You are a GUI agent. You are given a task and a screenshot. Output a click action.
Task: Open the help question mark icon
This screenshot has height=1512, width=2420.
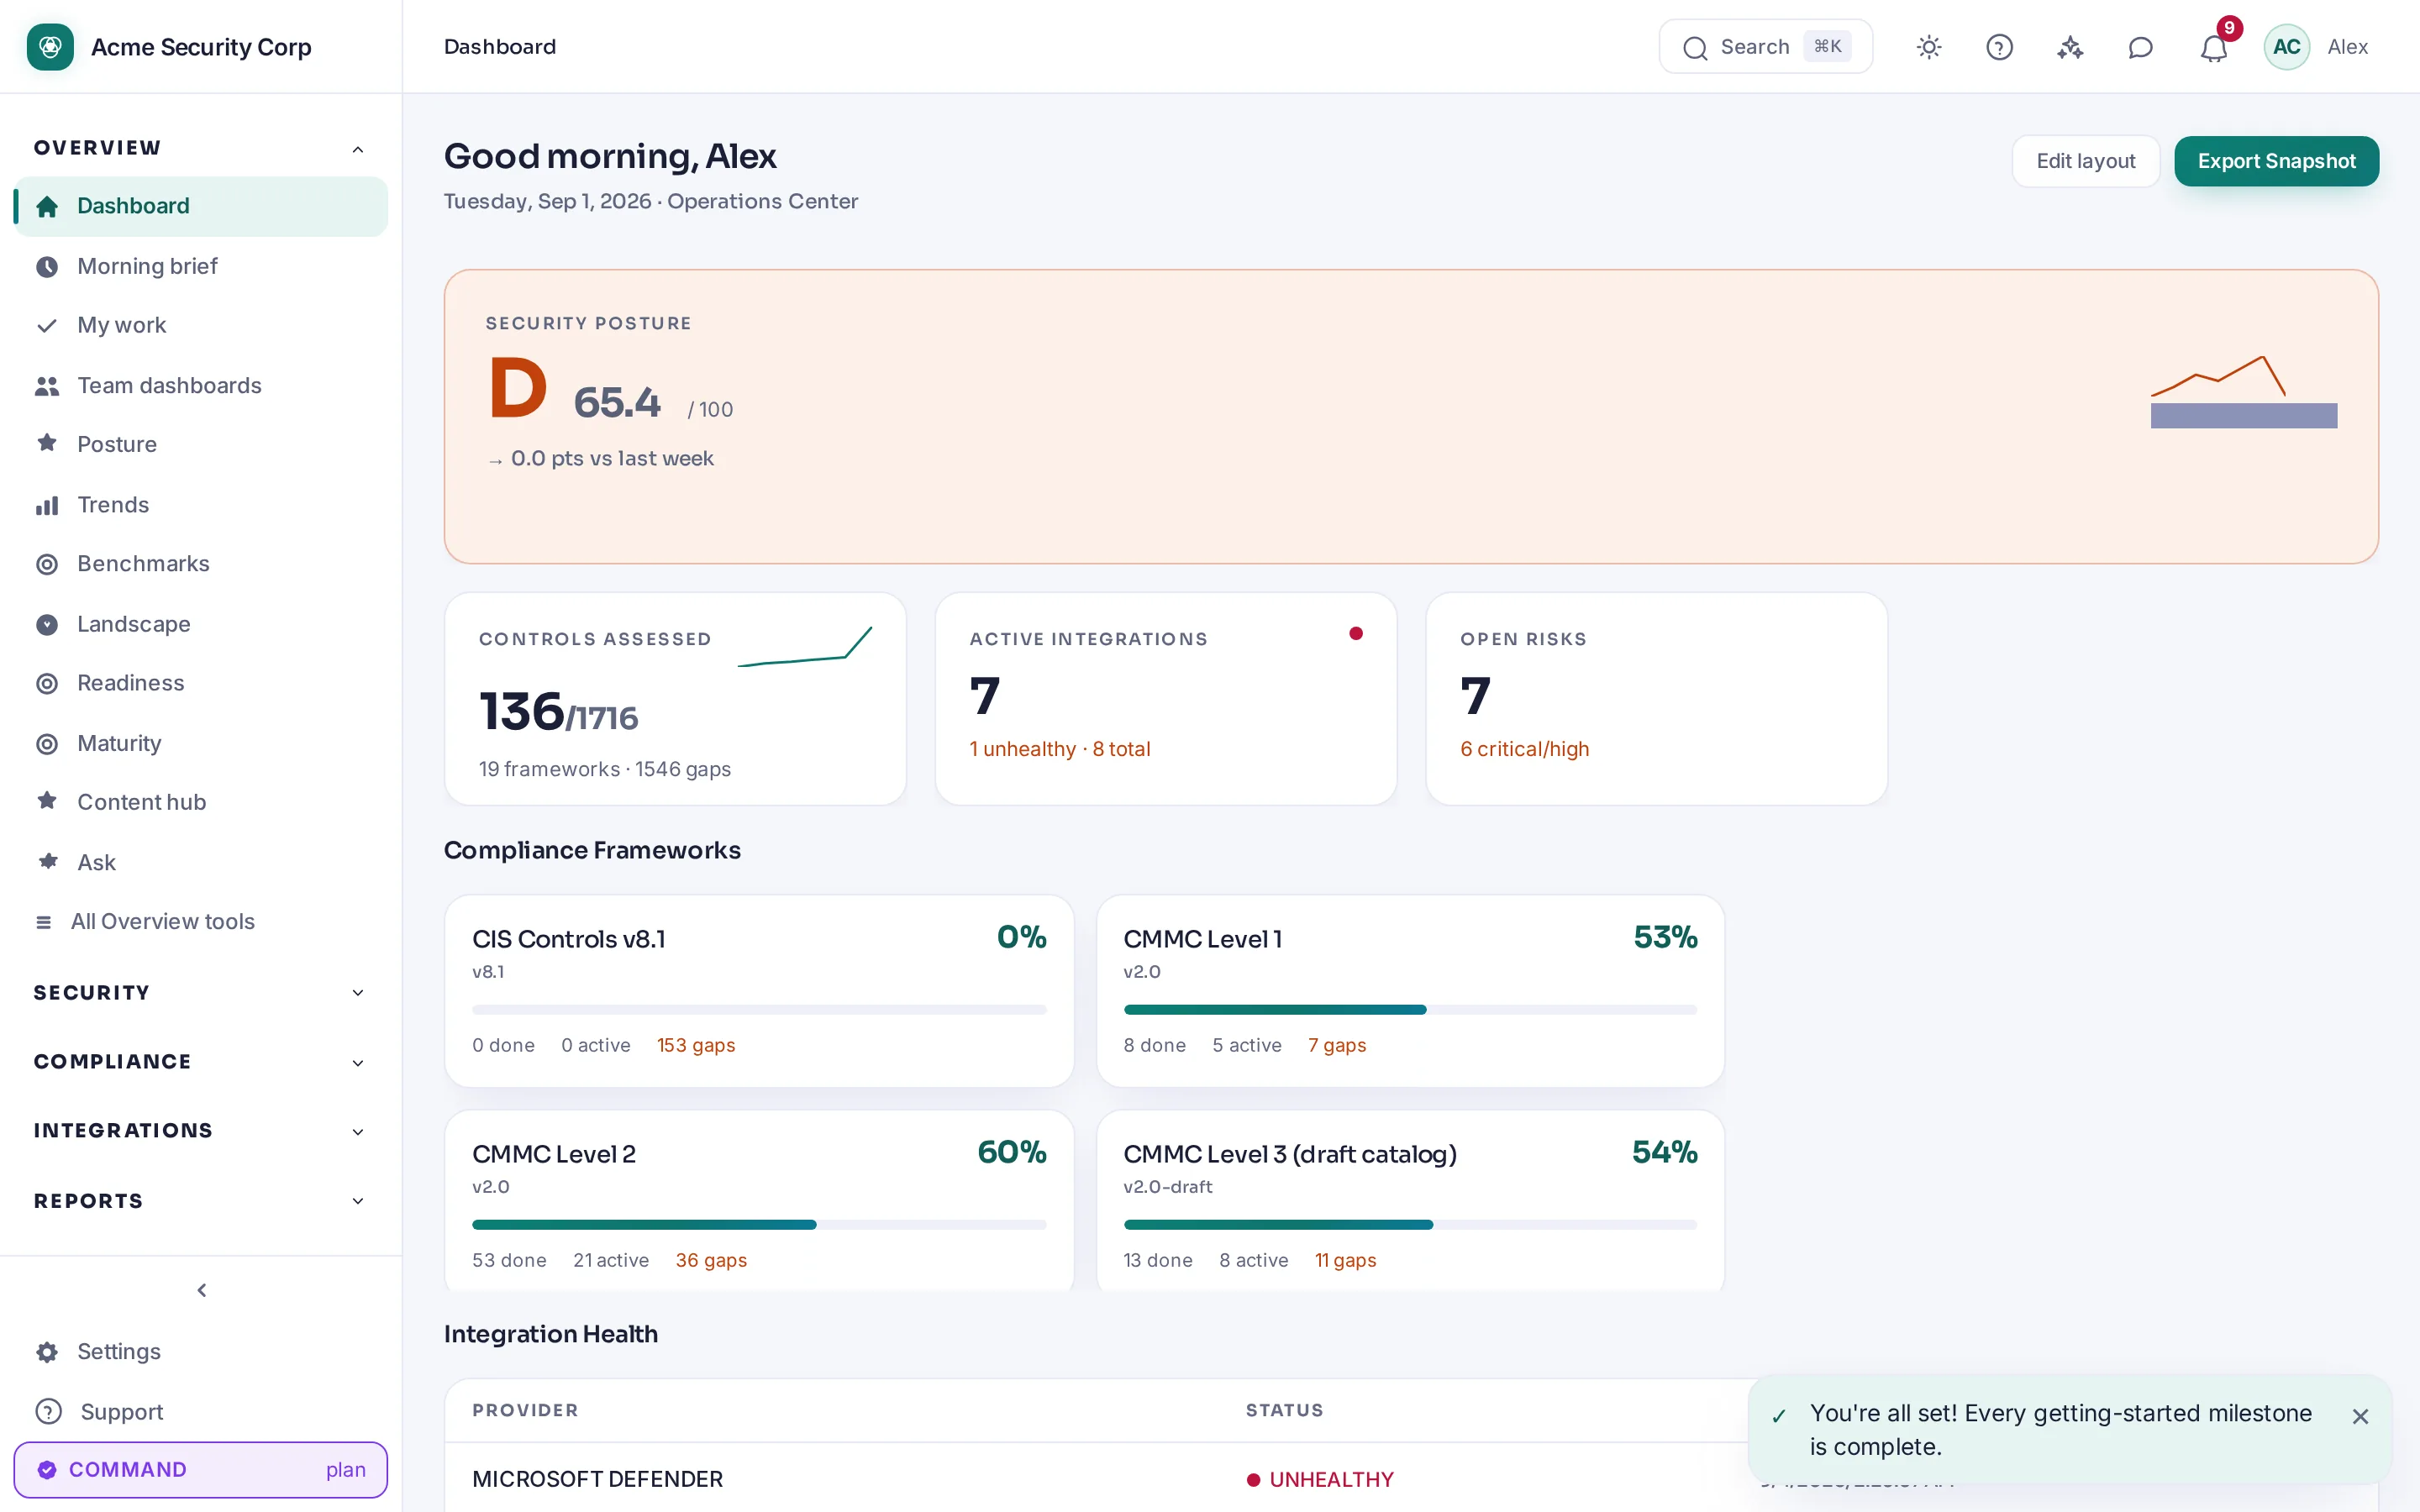point(1999,47)
